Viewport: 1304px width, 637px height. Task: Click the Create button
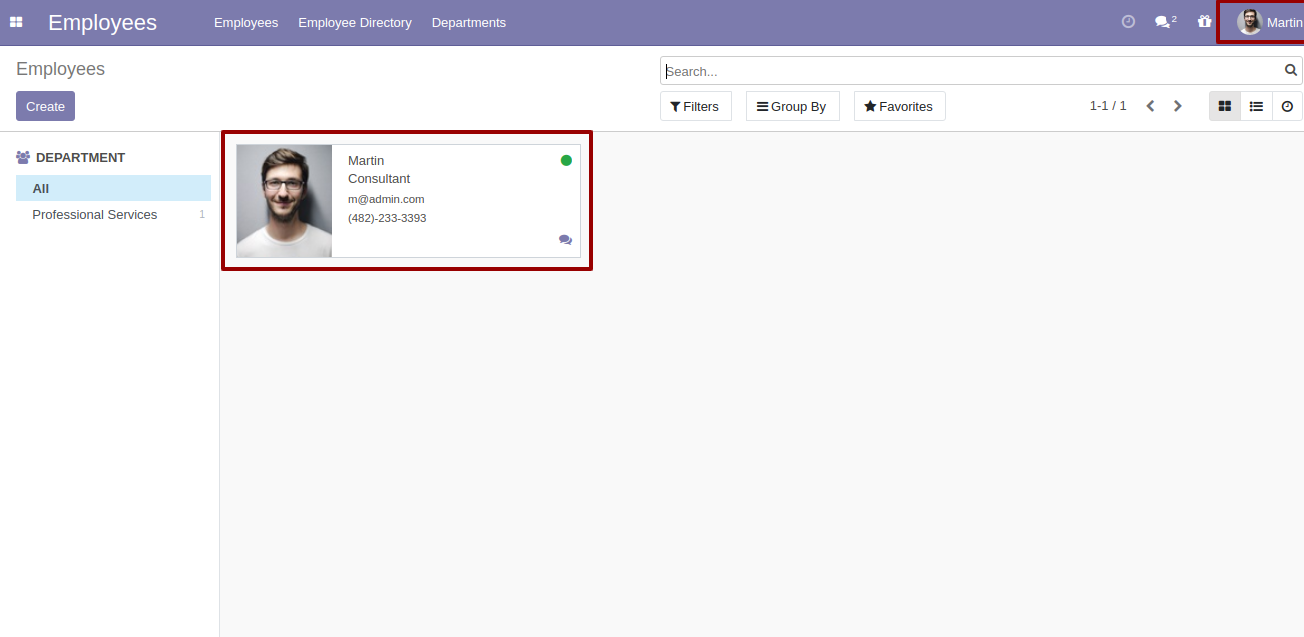coord(45,106)
